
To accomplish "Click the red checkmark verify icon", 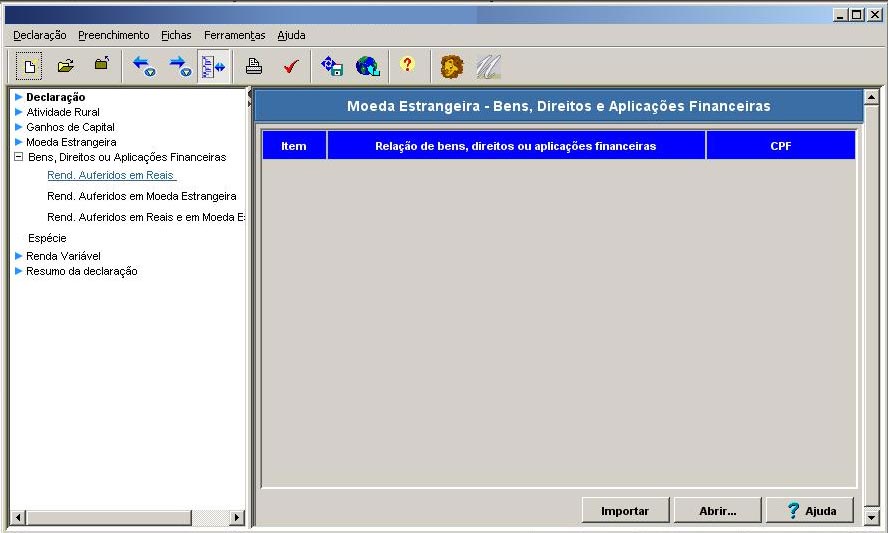I will coord(290,67).
